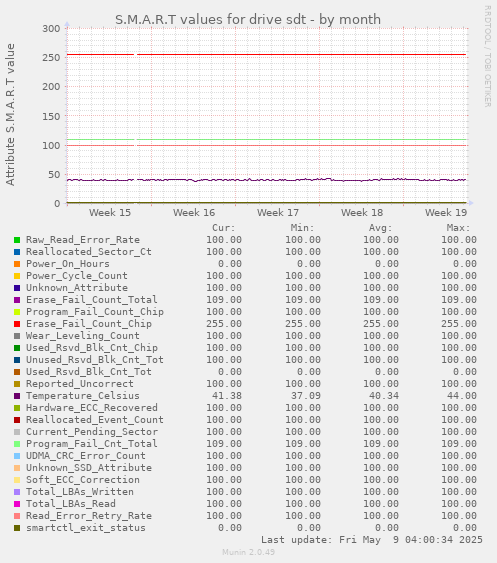Click the Wear_Leveling_Count legend label

coord(83,336)
